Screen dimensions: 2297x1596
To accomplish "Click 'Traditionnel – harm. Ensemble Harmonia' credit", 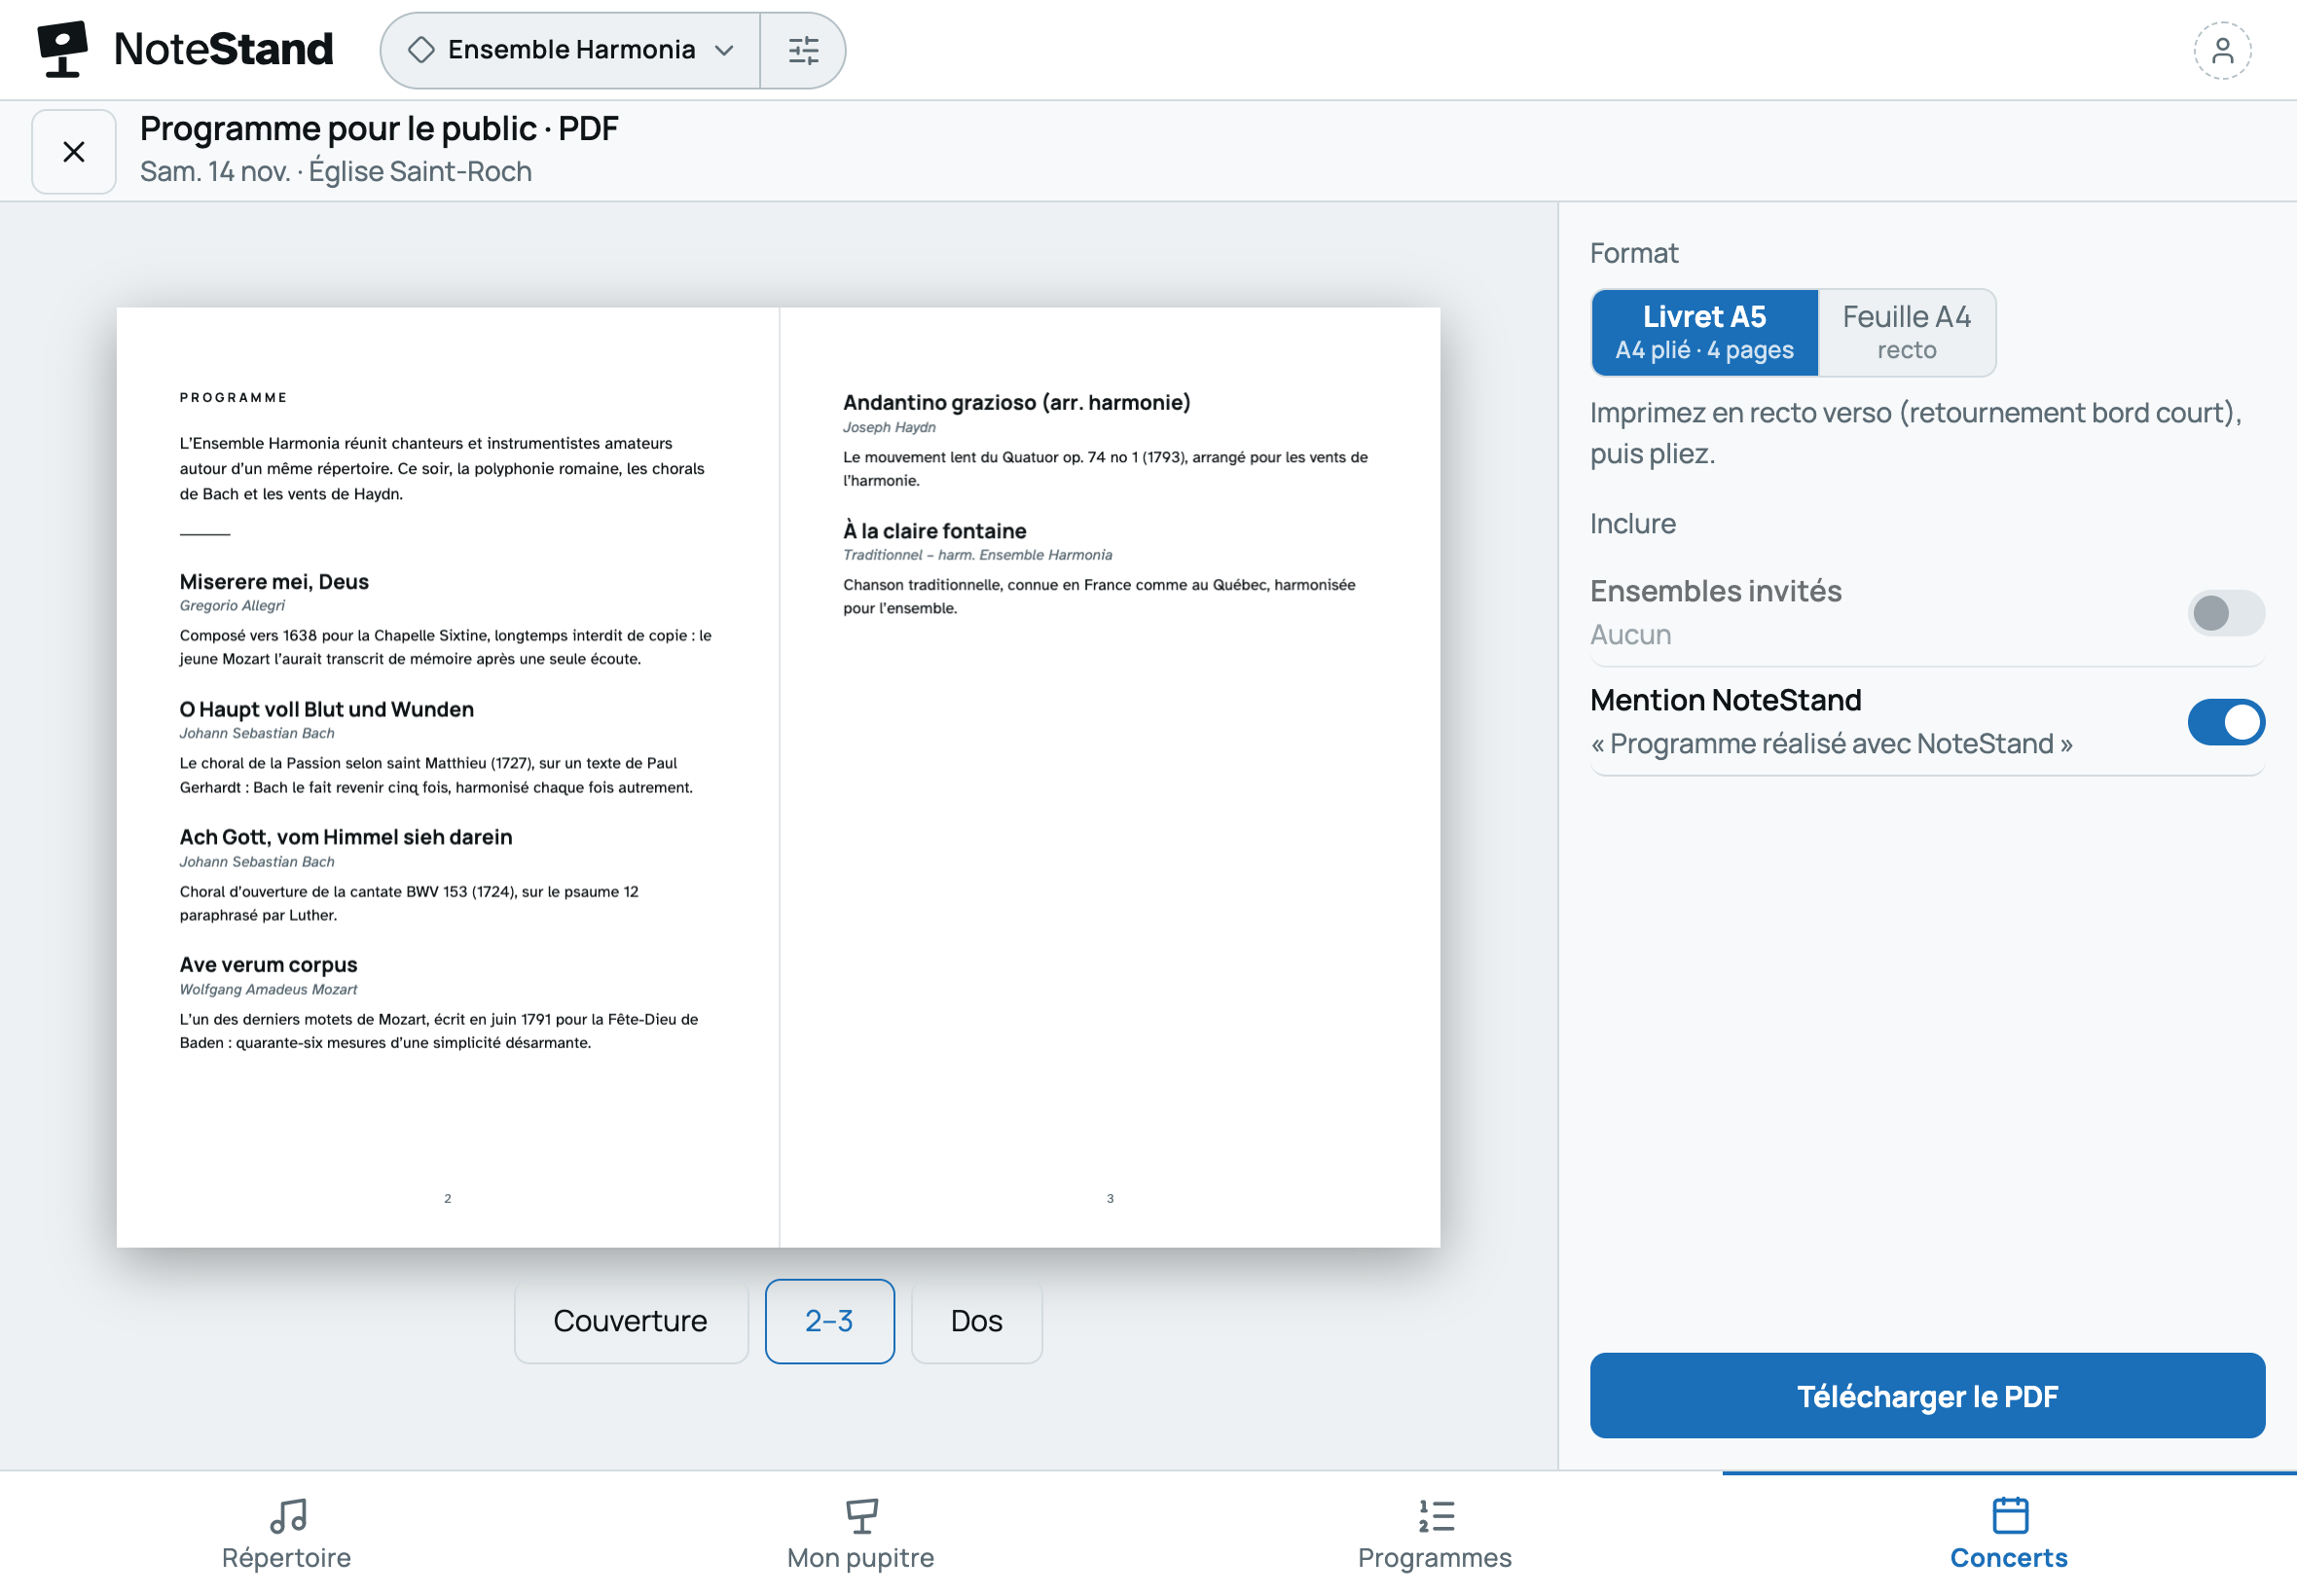I will coord(977,555).
